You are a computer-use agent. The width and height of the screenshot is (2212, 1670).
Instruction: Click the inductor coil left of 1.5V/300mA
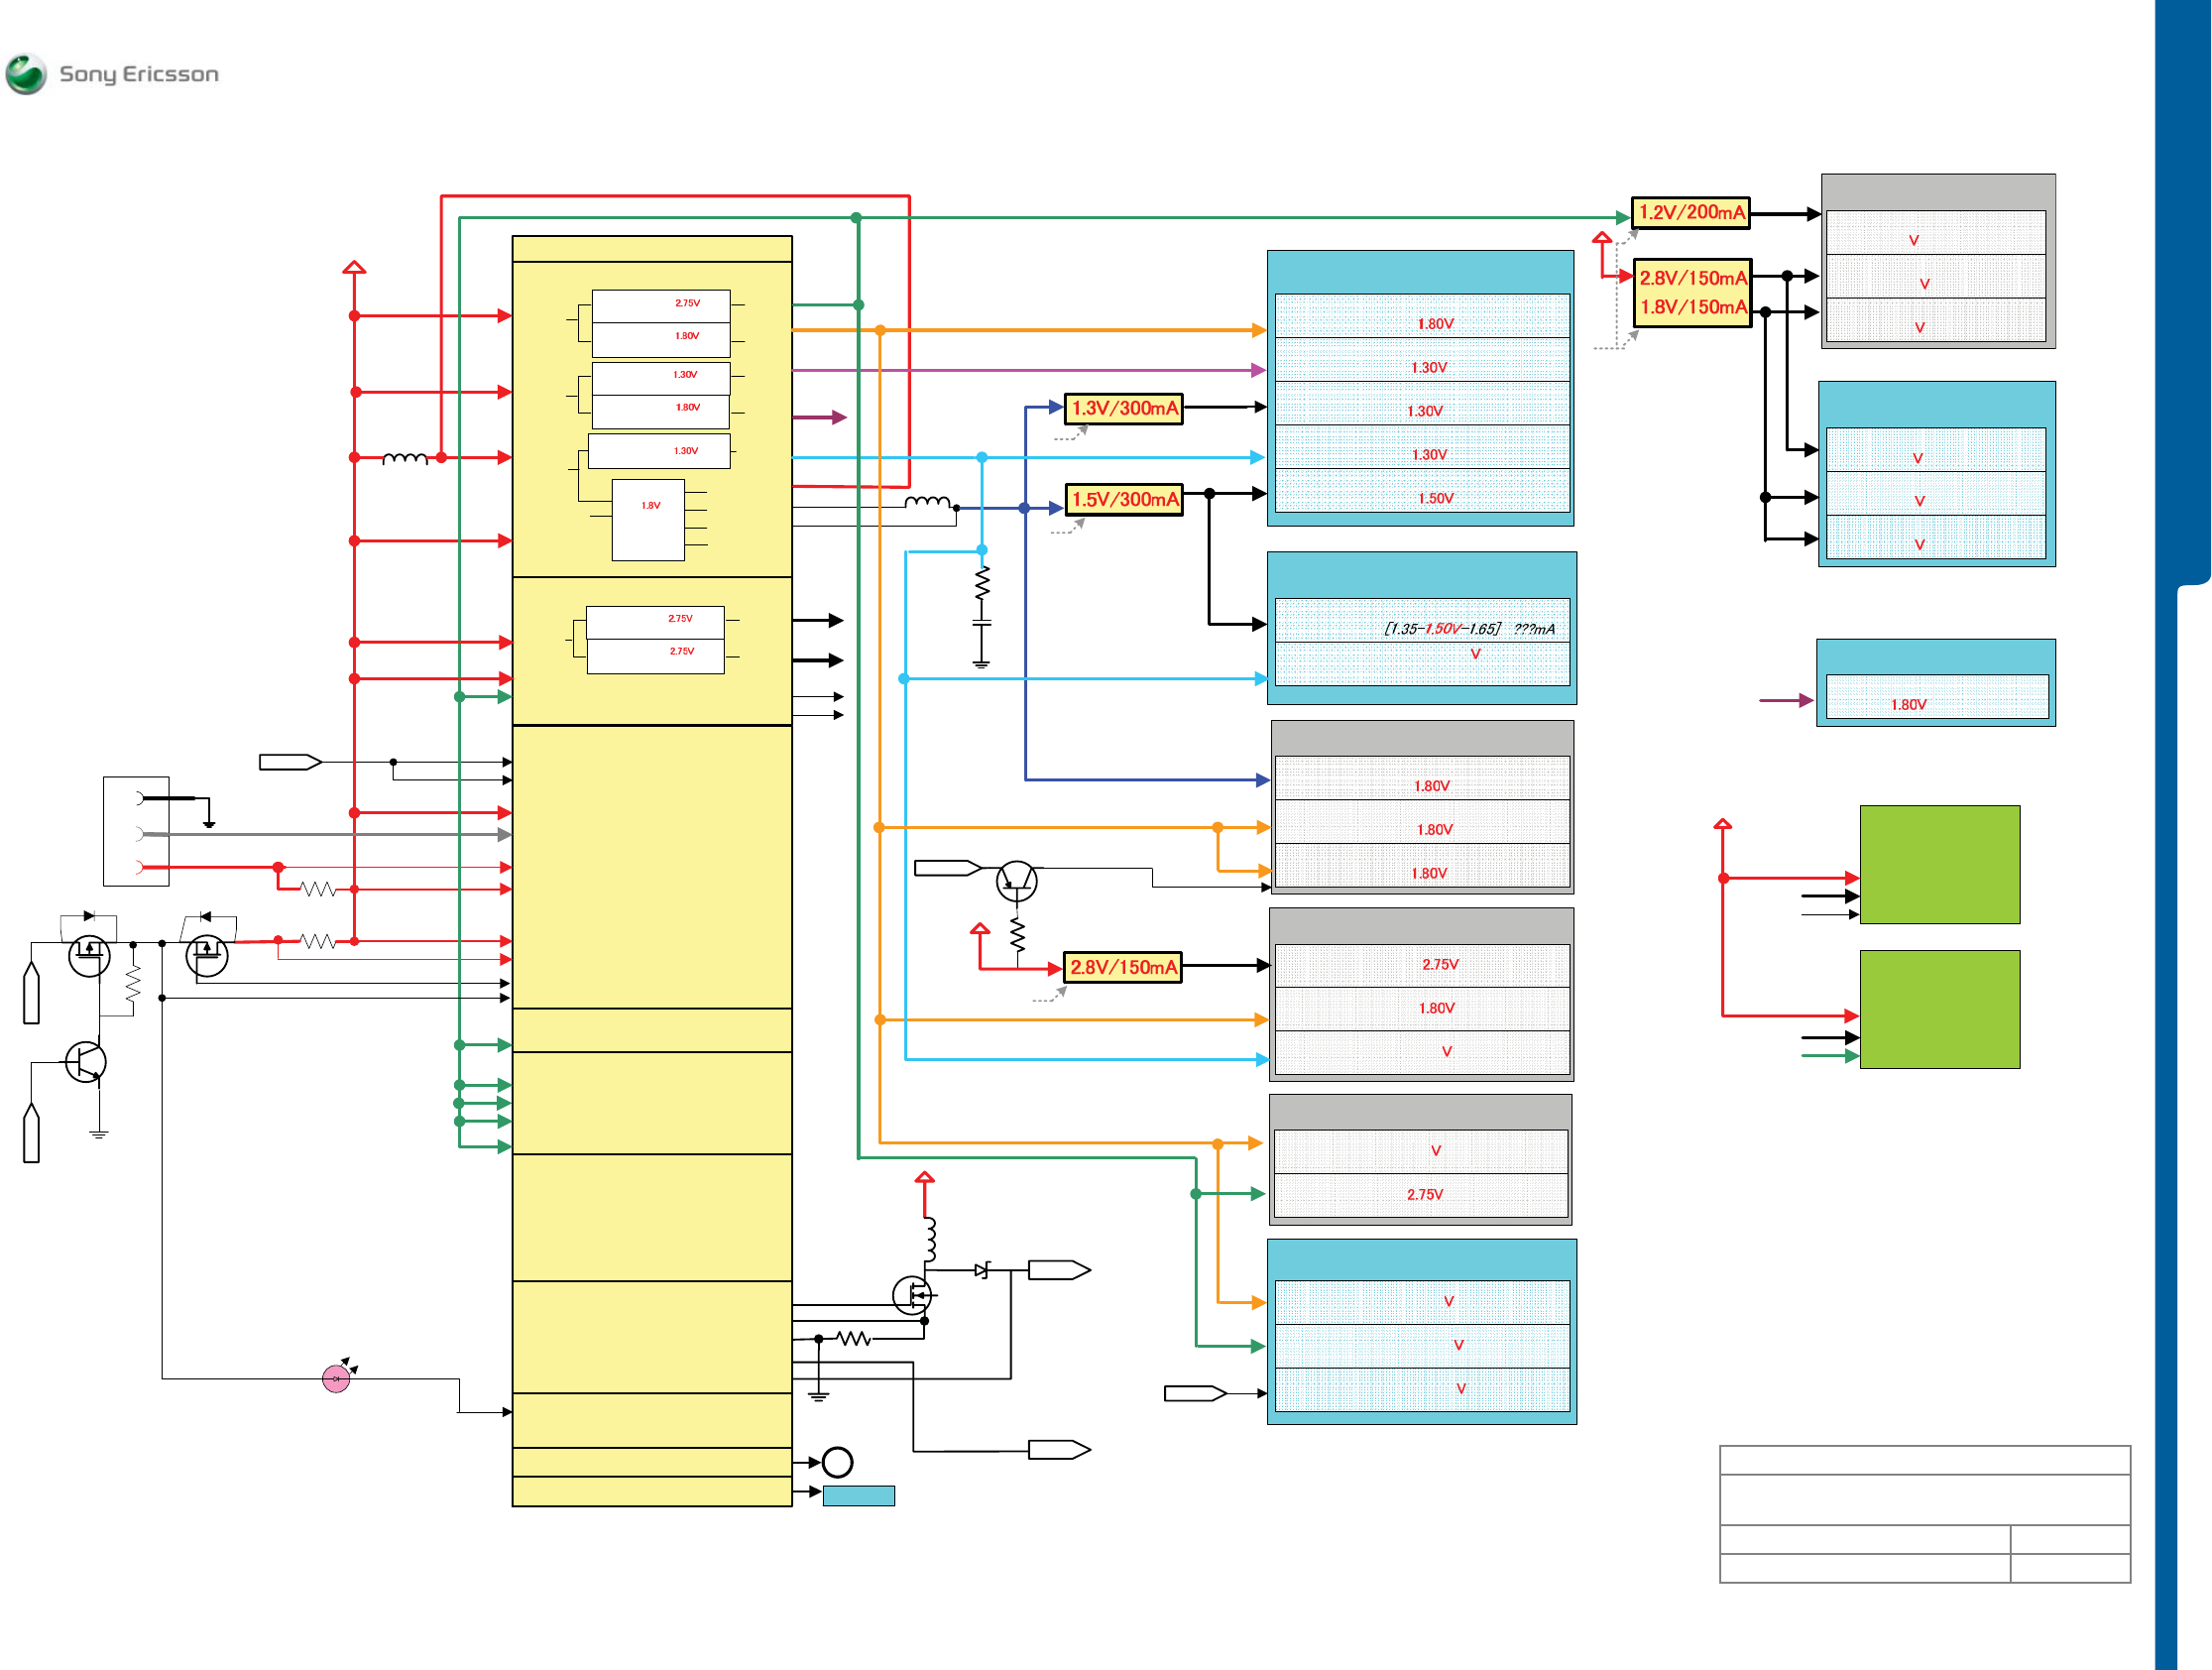point(927,502)
